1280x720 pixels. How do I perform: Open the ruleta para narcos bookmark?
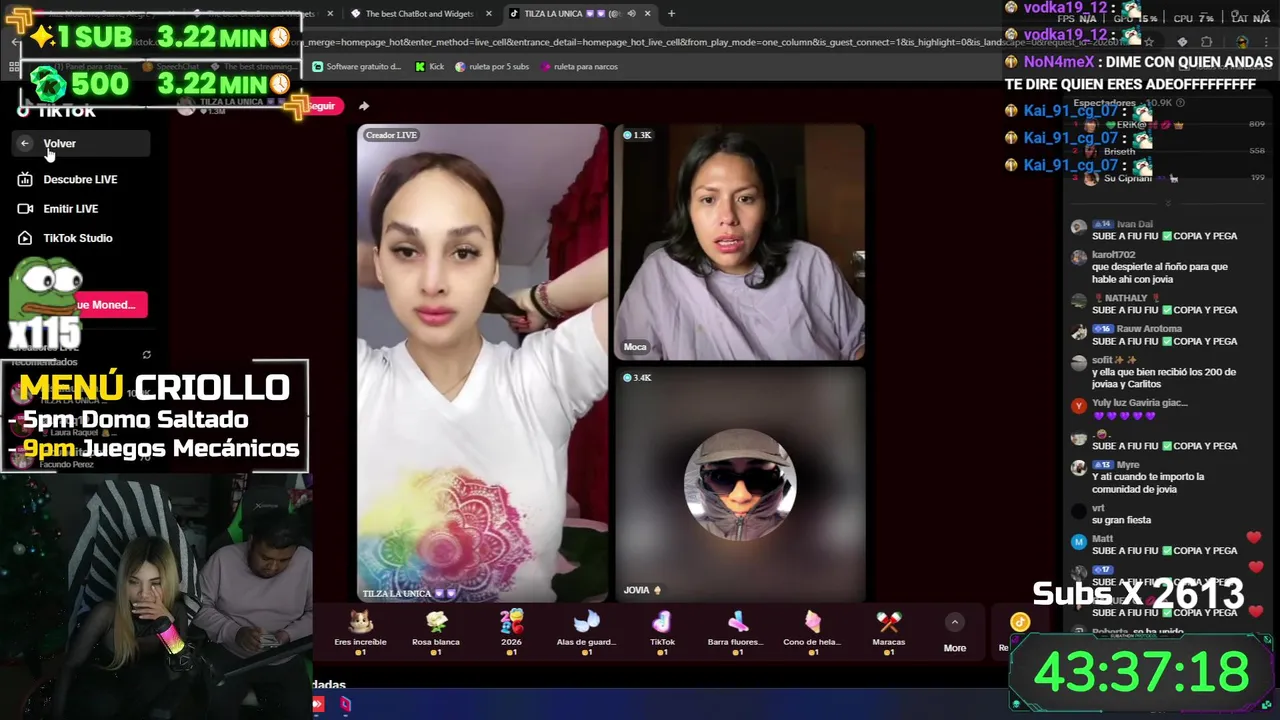tap(579, 67)
